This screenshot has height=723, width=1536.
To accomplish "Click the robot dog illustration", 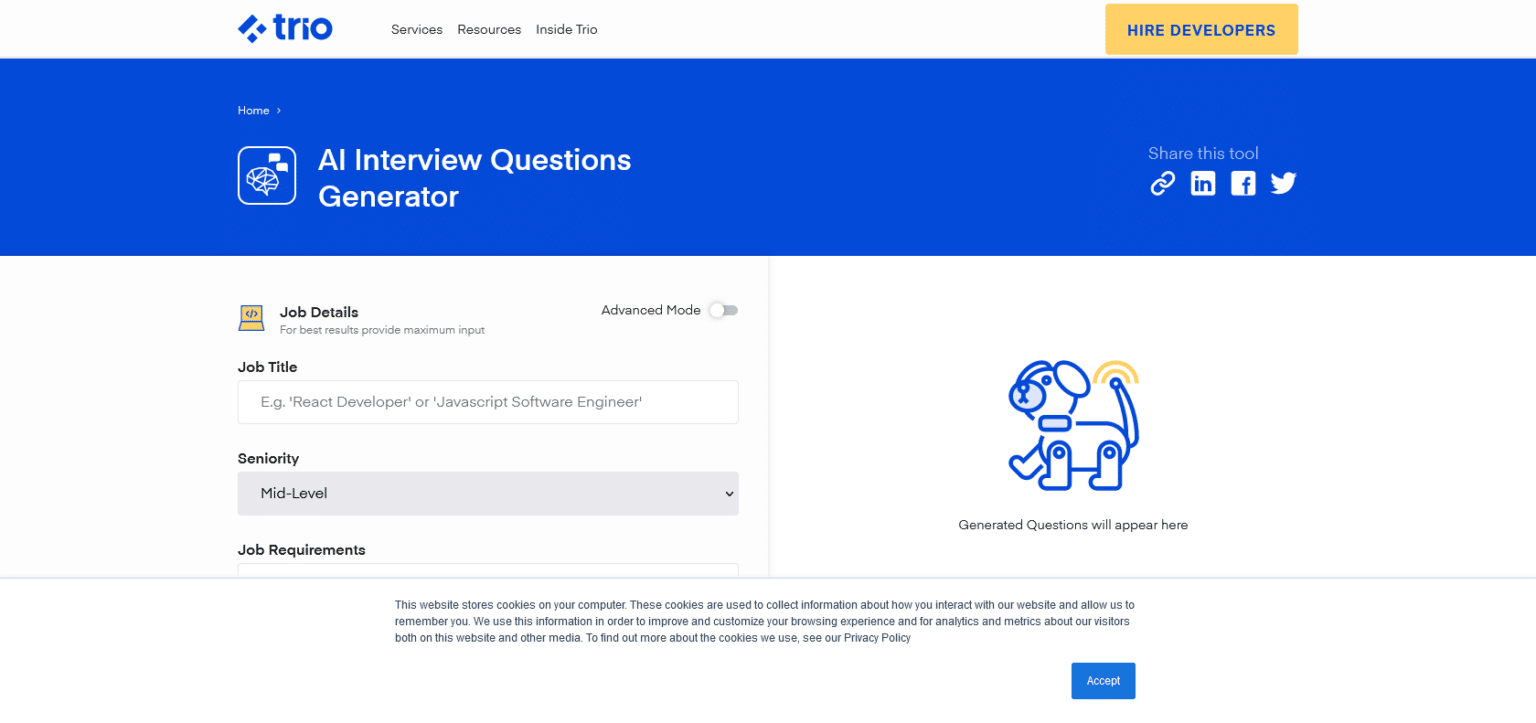I will 1072,424.
